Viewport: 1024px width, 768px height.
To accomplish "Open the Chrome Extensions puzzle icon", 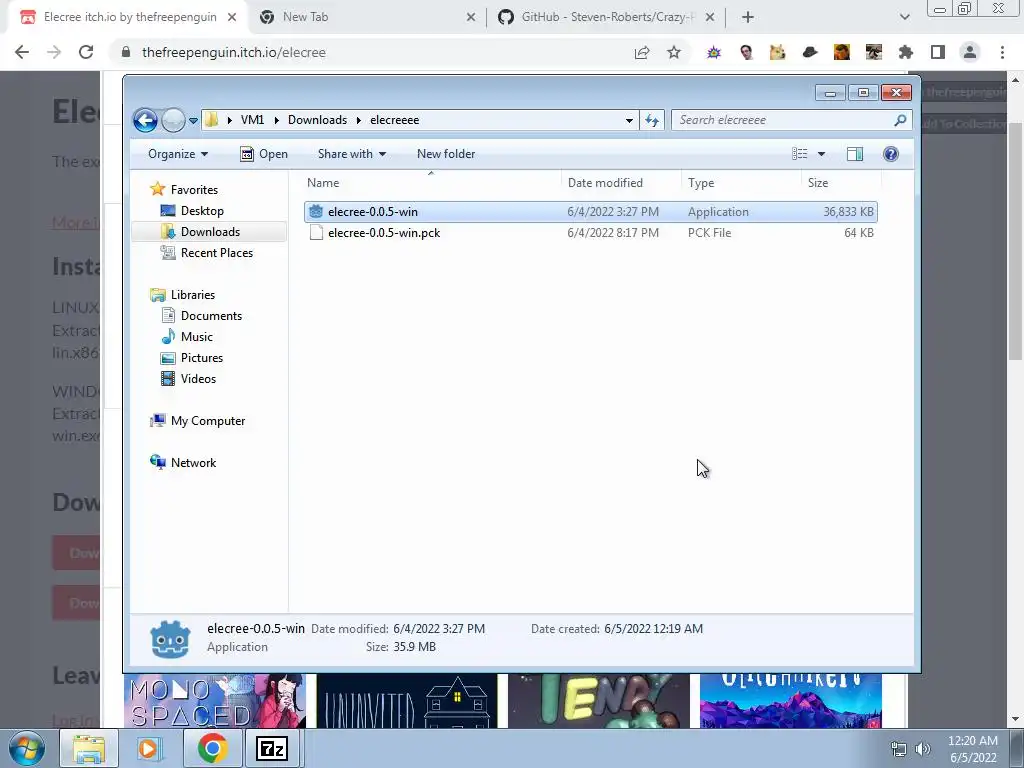I will point(906,52).
